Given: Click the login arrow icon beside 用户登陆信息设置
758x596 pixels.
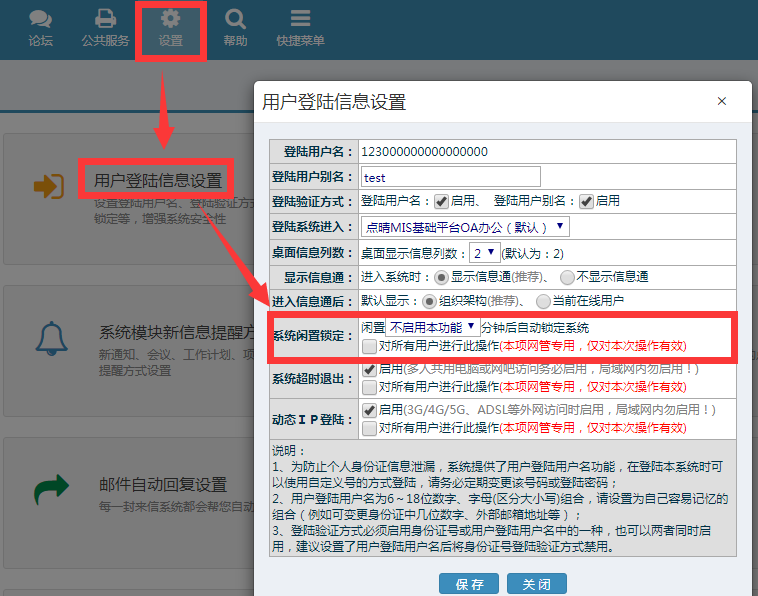Looking at the screenshot, I should tap(49, 186).
